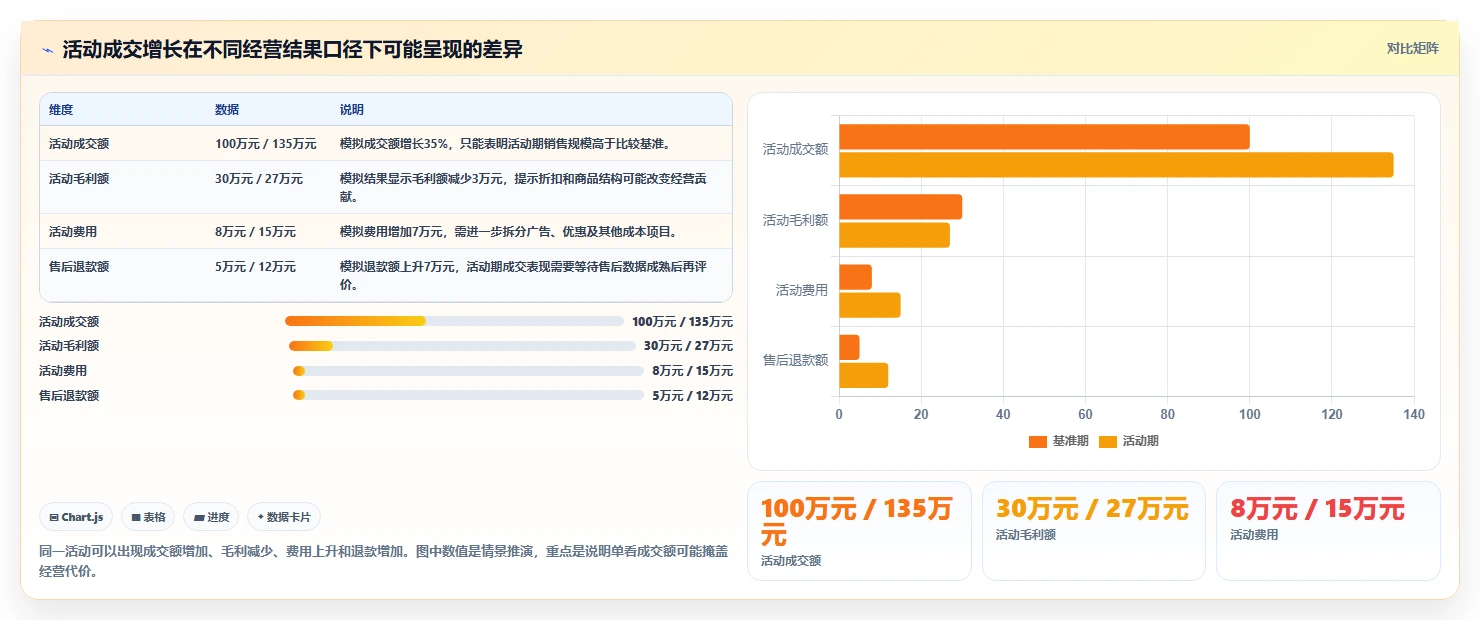Image resolution: width=1480 pixels, height=620 pixels.
Task: Click the 售后退款额 y-axis label on chart
Action: pos(795,360)
